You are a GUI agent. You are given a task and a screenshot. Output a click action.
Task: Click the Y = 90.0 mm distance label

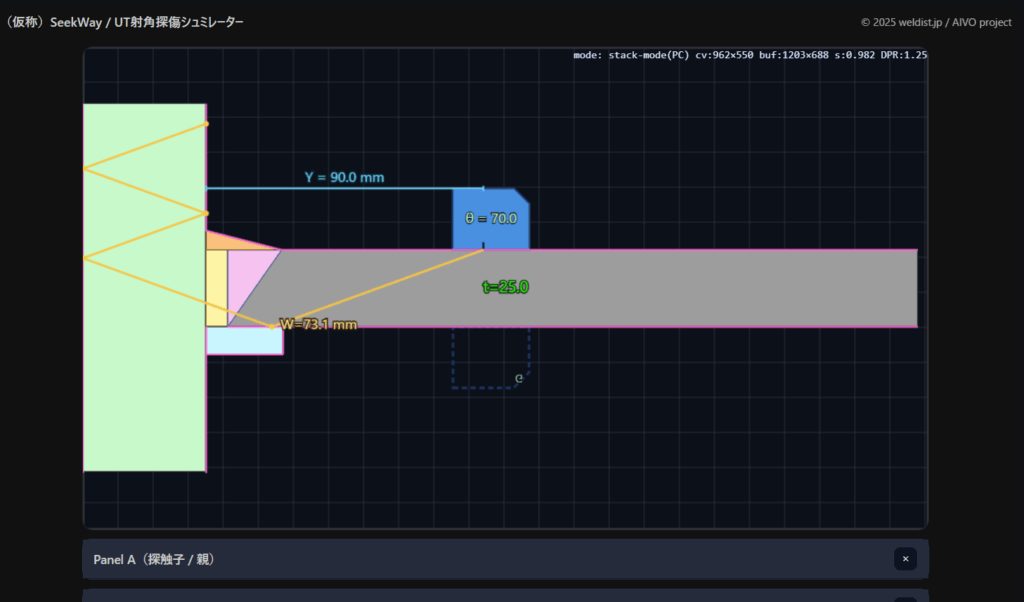click(x=344, y=178)
